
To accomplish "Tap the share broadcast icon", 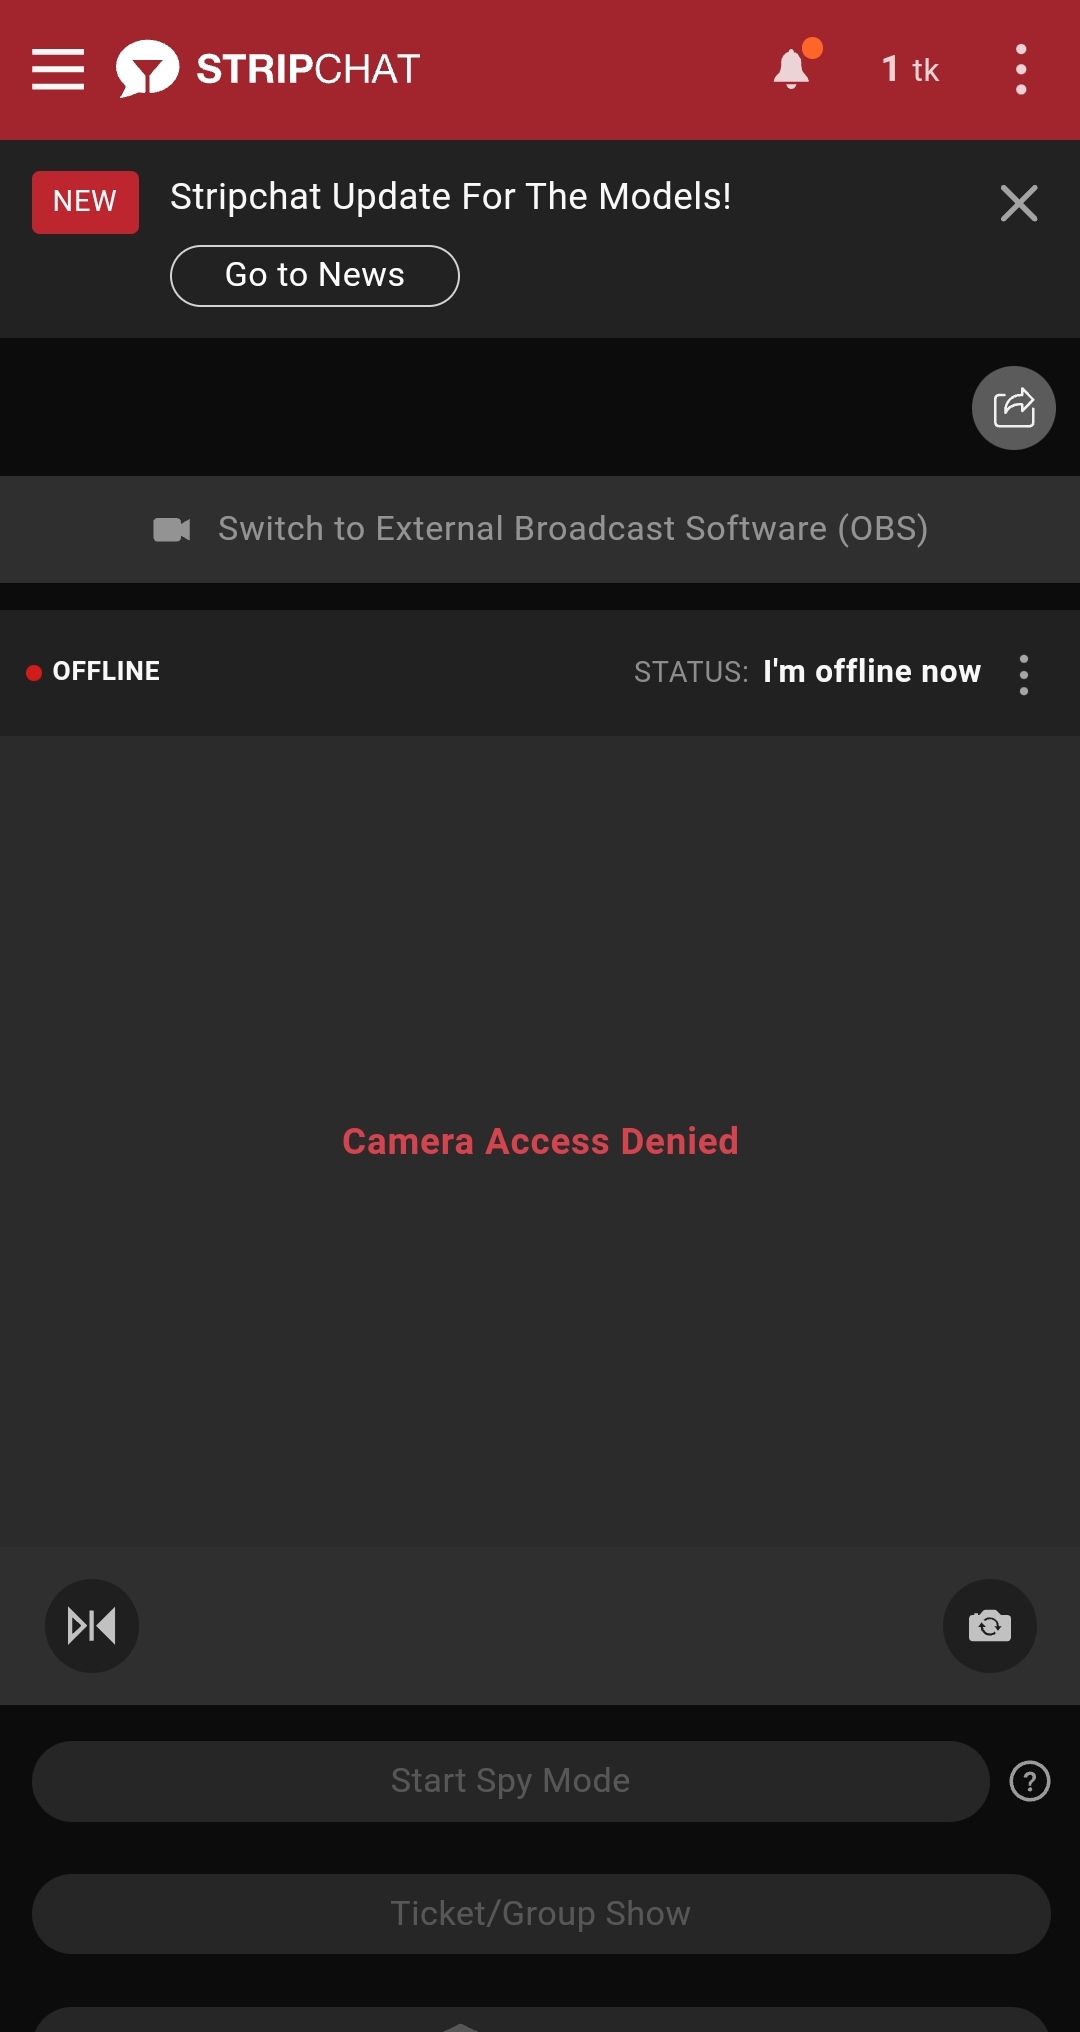I will coord(1014,408).
